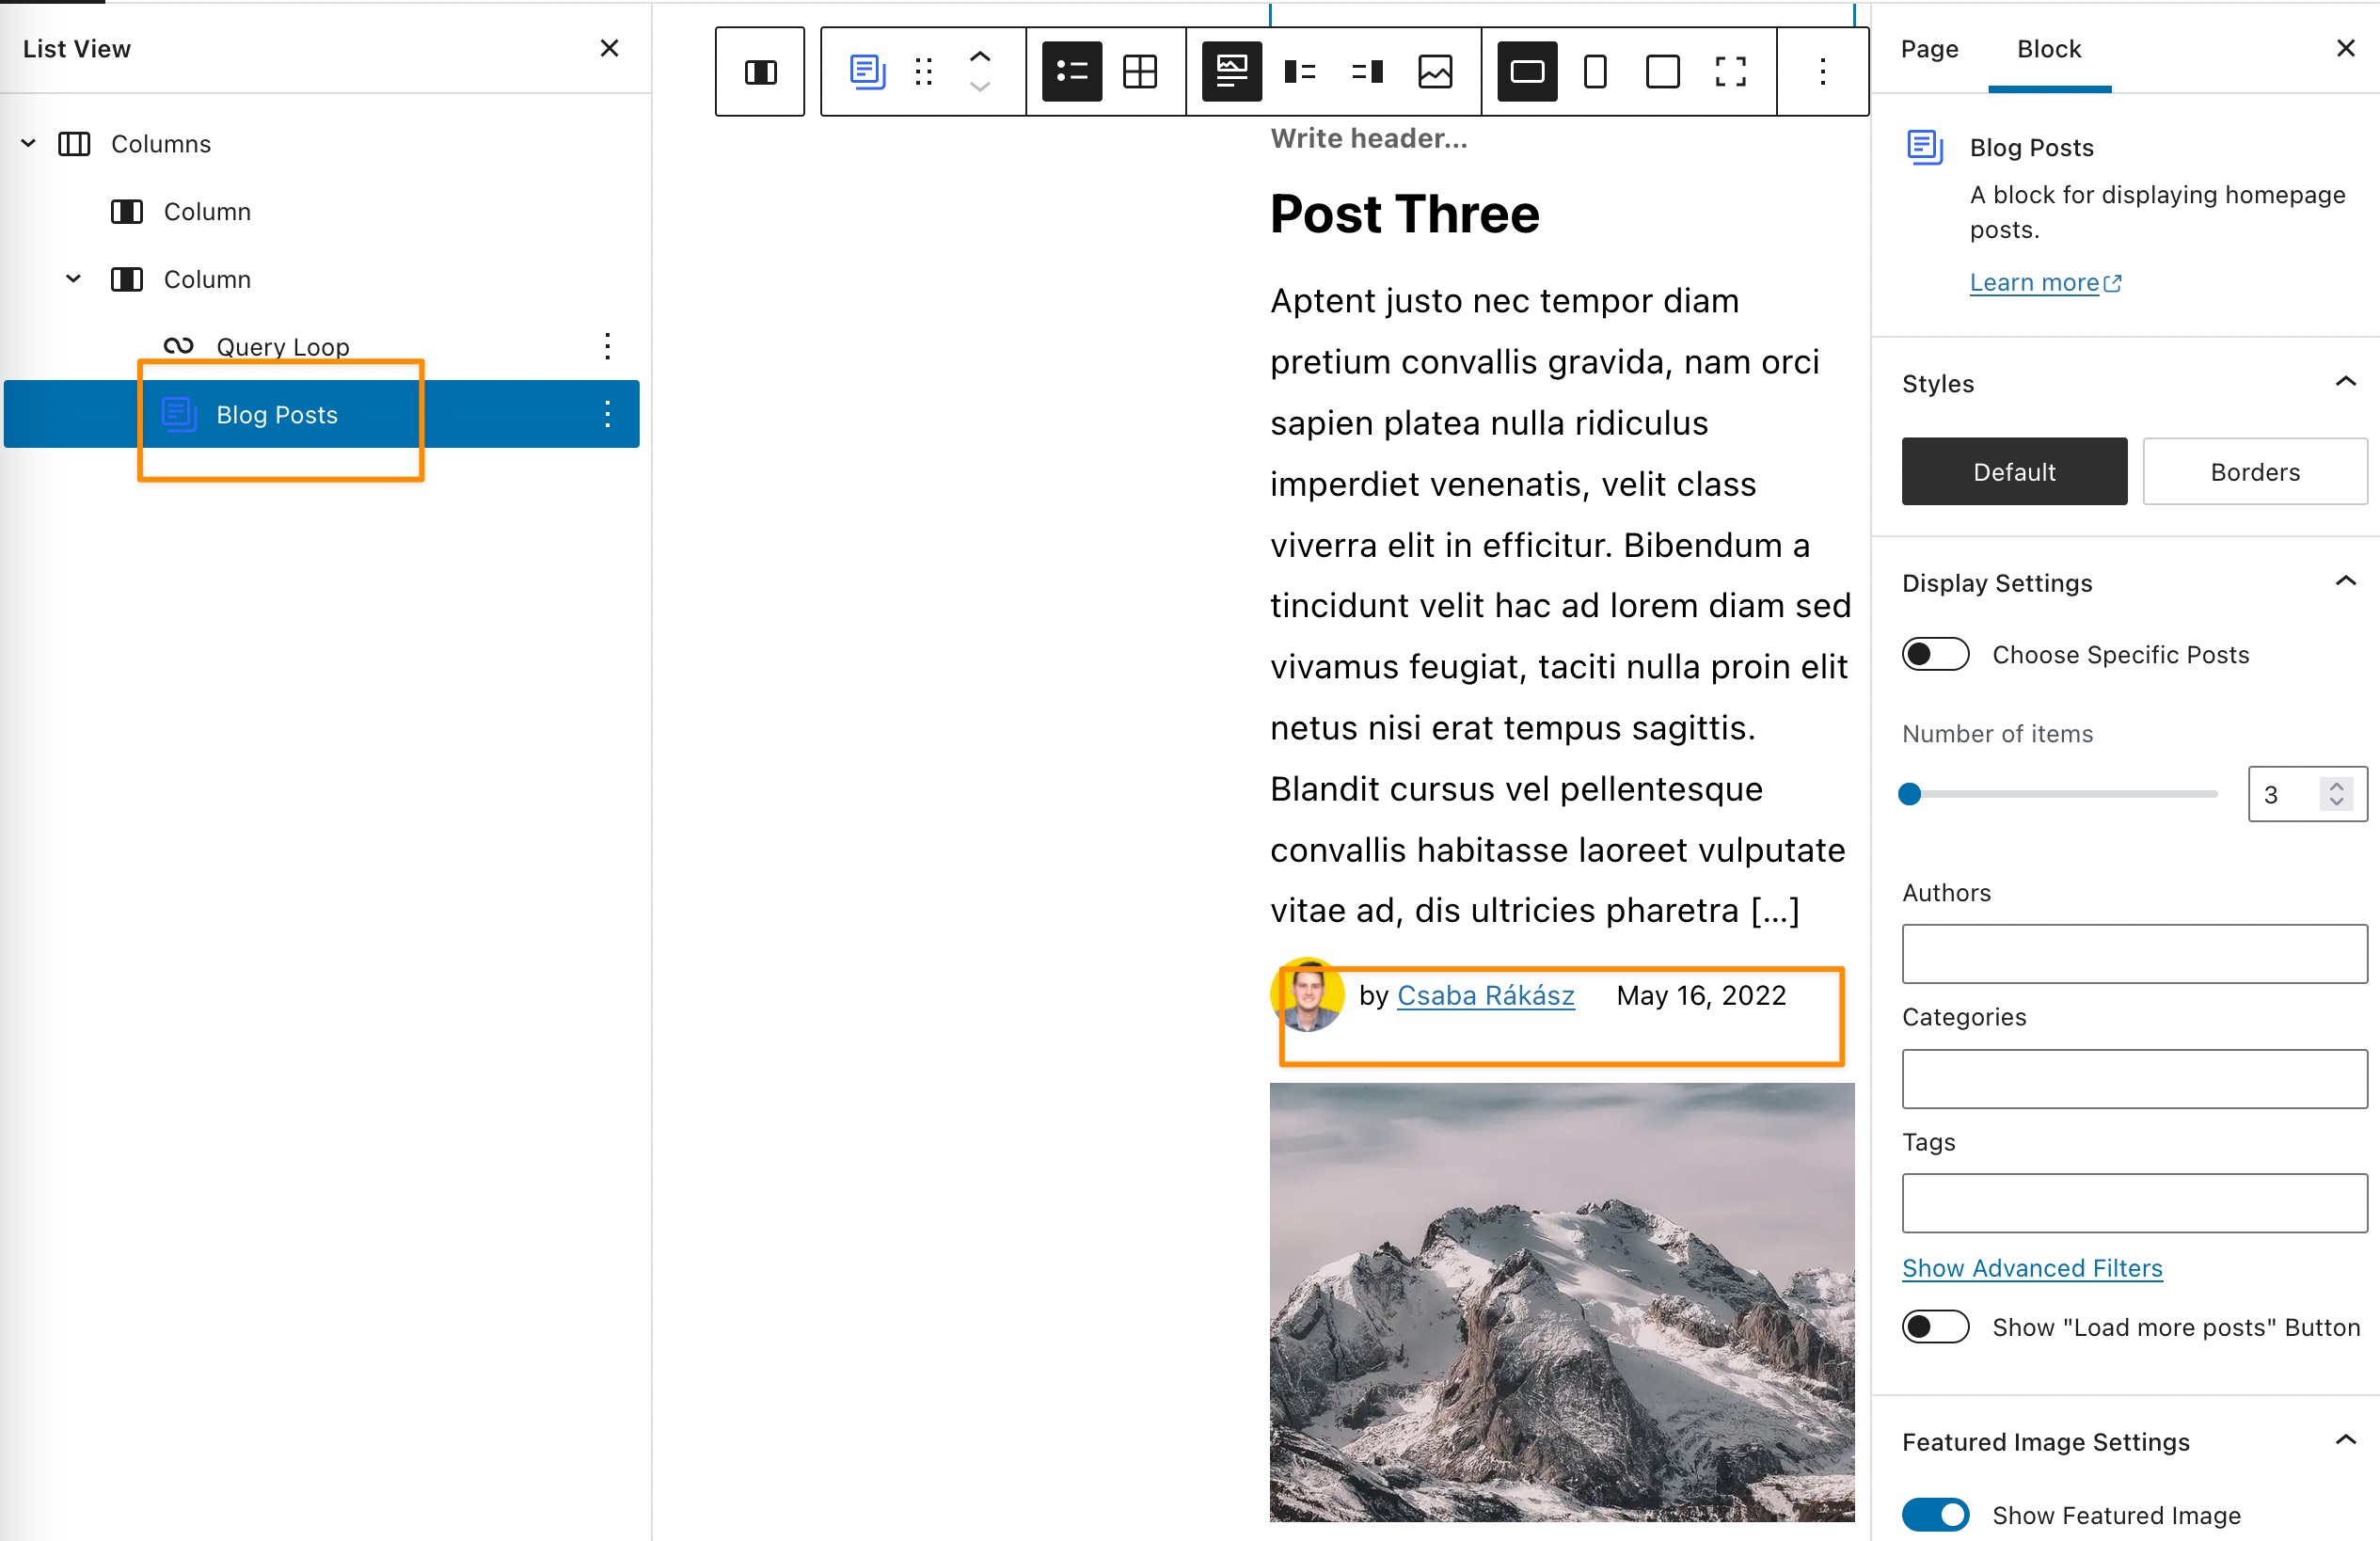
Task: Switch Blog Posts layout to grid view
Action: 1141,71
